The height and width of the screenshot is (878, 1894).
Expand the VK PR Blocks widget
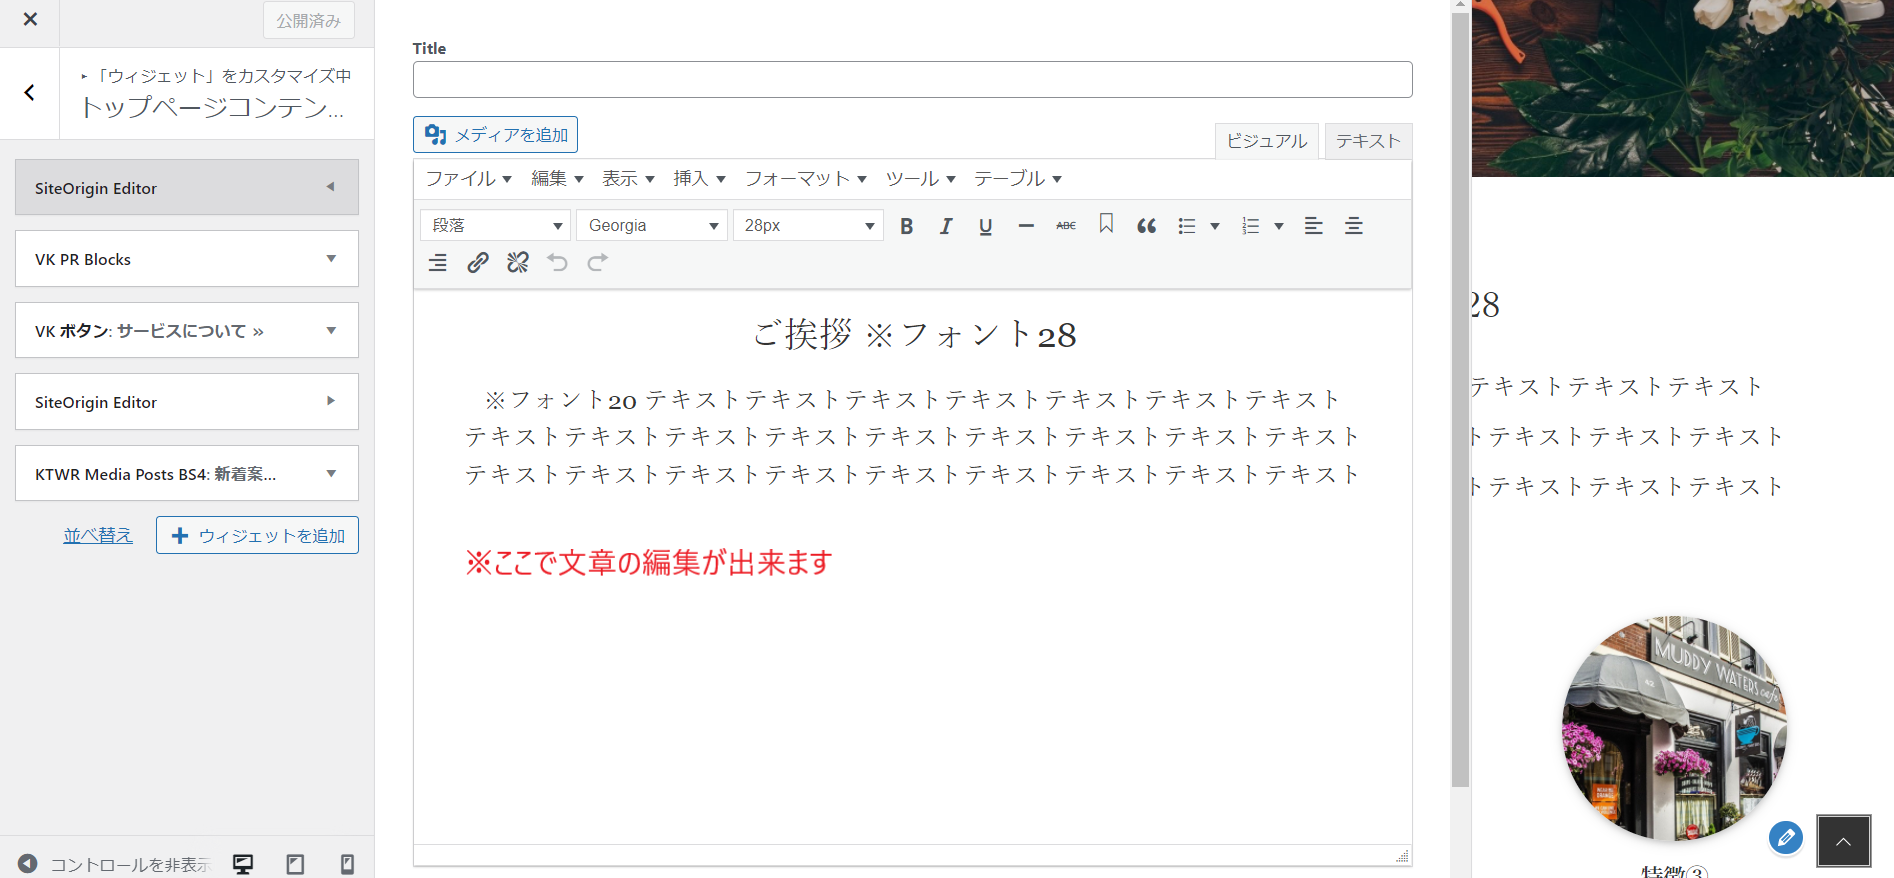(x=187, y=259)
